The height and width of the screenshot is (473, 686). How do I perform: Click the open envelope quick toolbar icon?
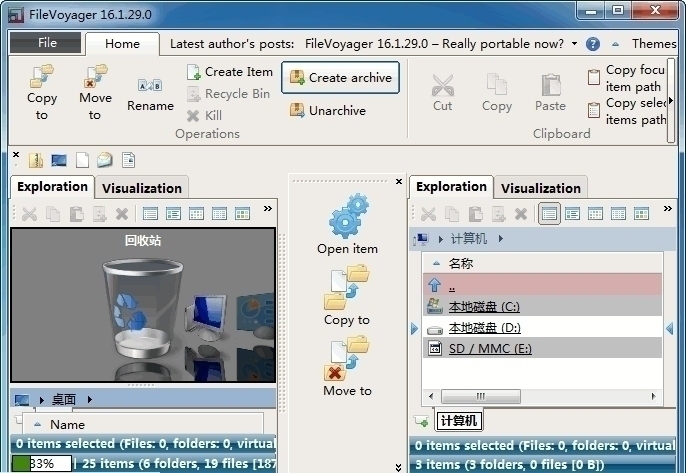[105, 161]
